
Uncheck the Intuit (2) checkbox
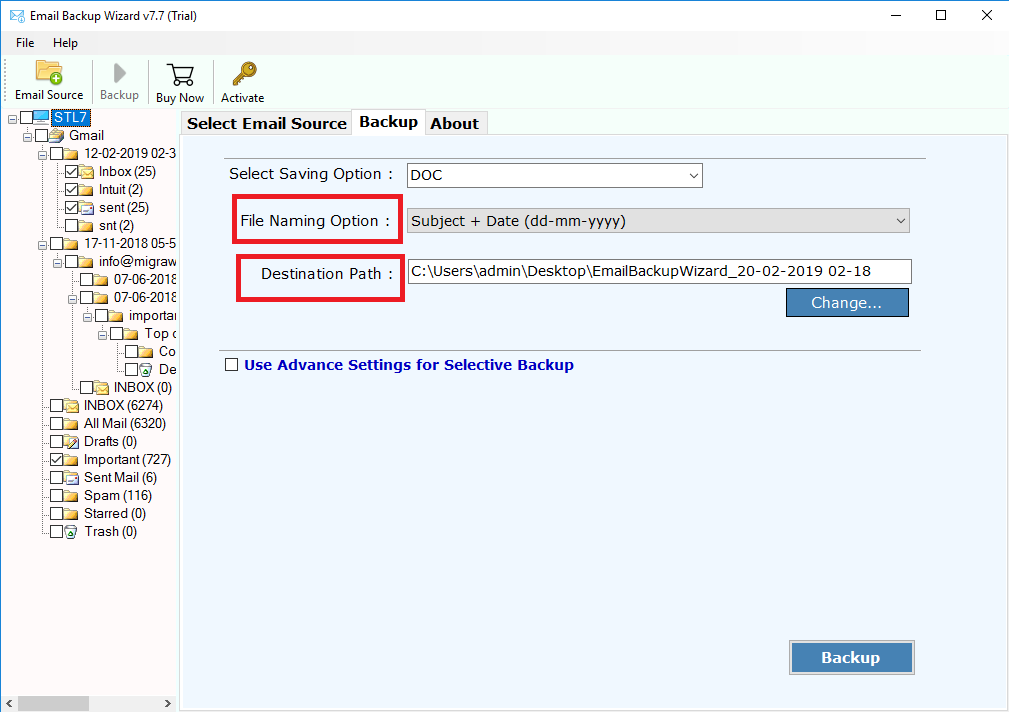coord(71,189)
